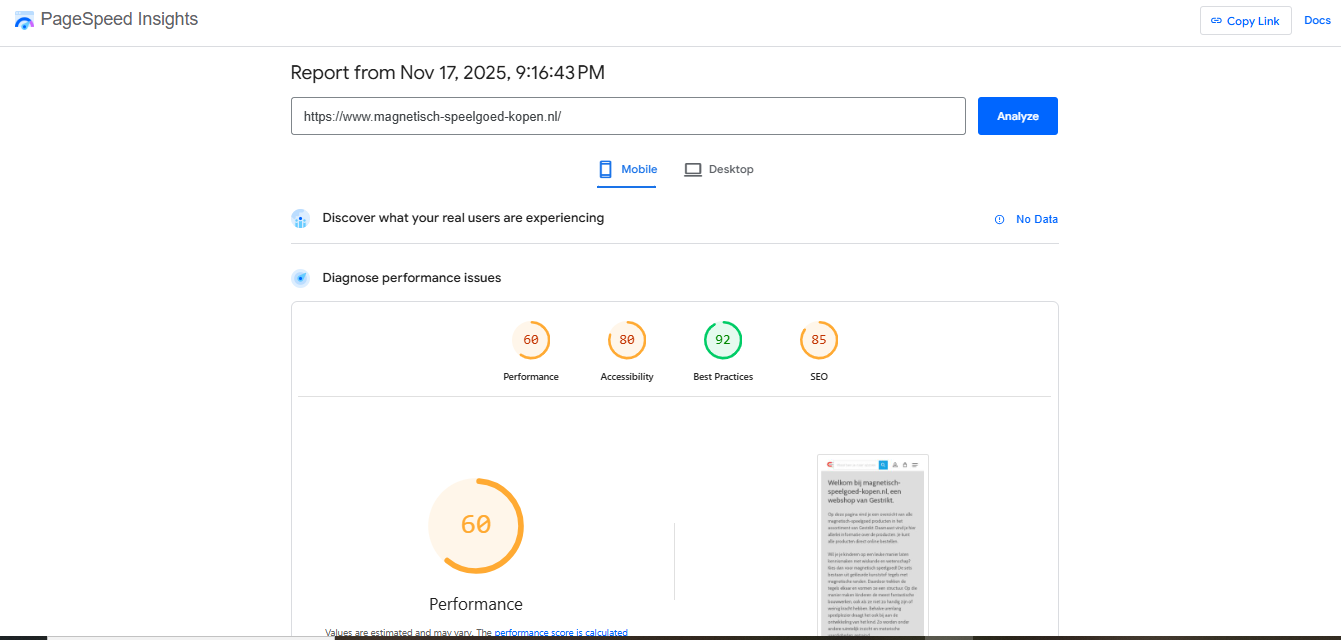This screenshot has height=640, width=1341.
Task: Select the Performance score gauge 60
Action: tap(531, 340)
